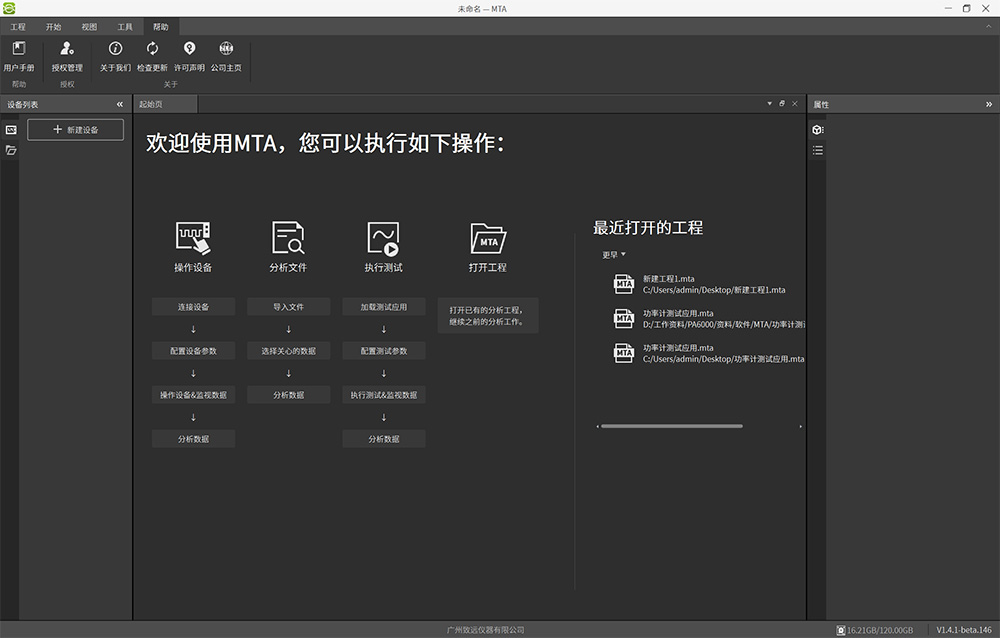
Task: Collapse the 设备列表 device list panel
Action: [x=120, y=104]
